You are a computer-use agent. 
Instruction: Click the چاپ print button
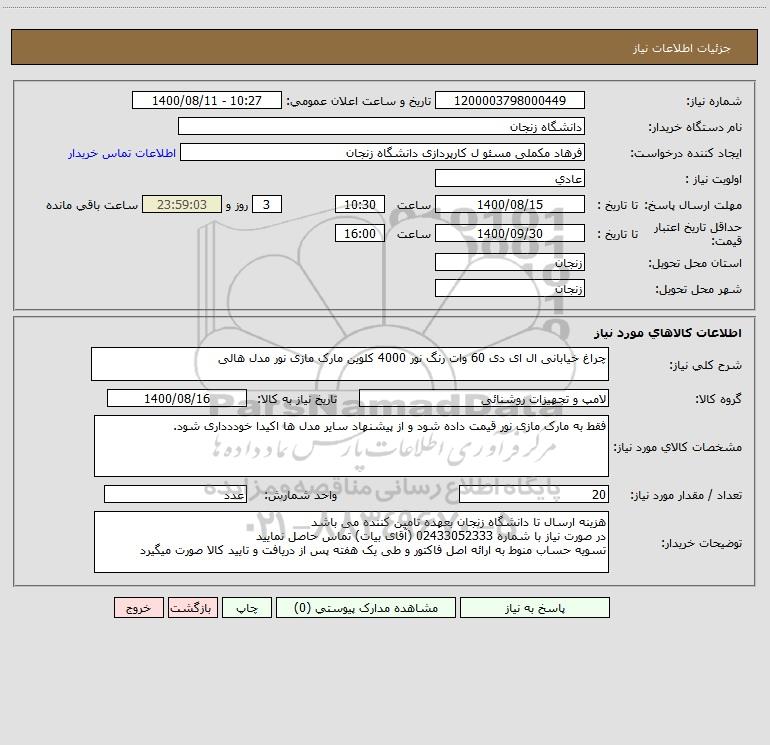[x=247, y=608]
